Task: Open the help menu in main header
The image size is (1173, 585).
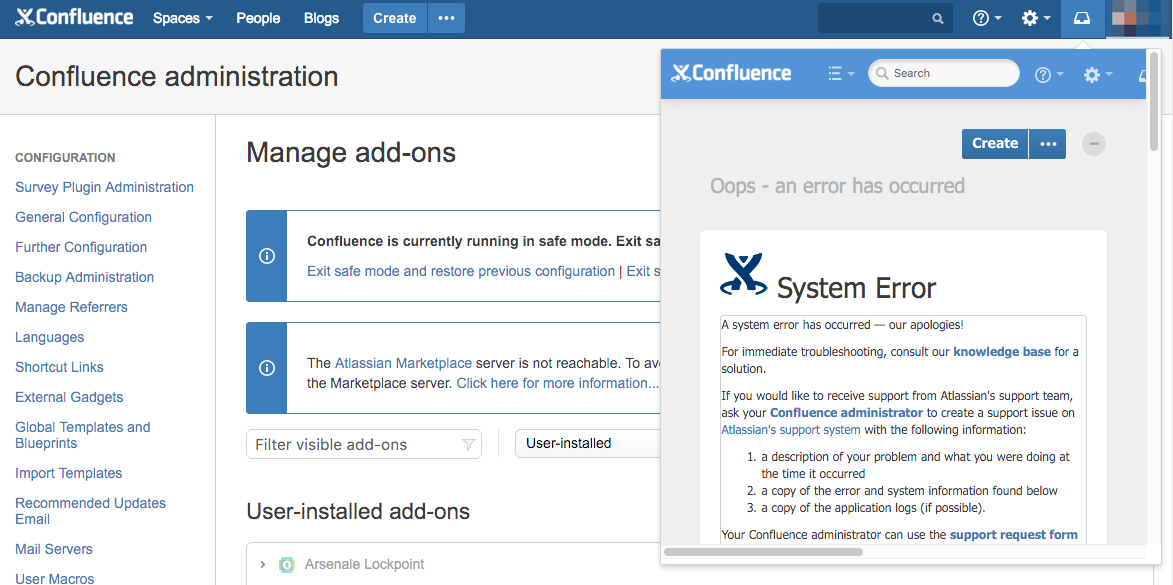Action: point(987,18)
